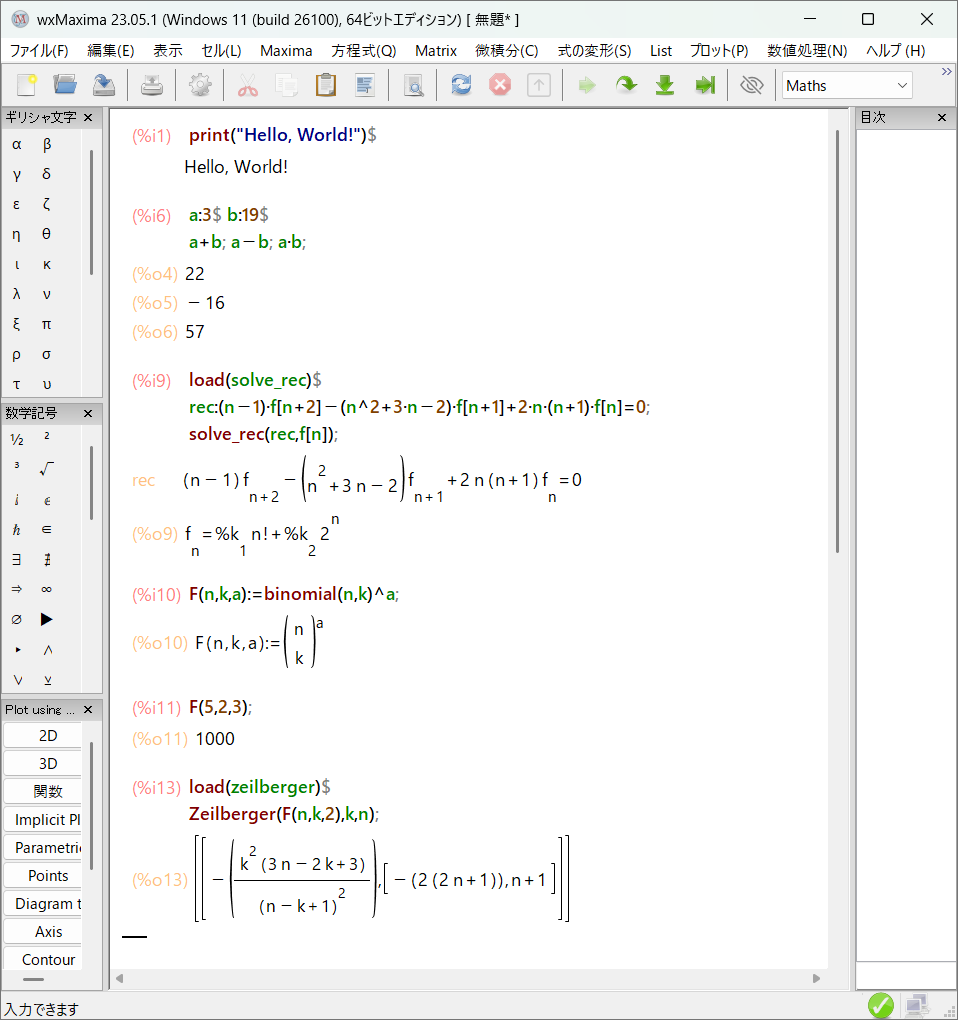Insert the infinity symbol ∞
This screenshot has width=958, height=1020.
(x=47, y=589)
